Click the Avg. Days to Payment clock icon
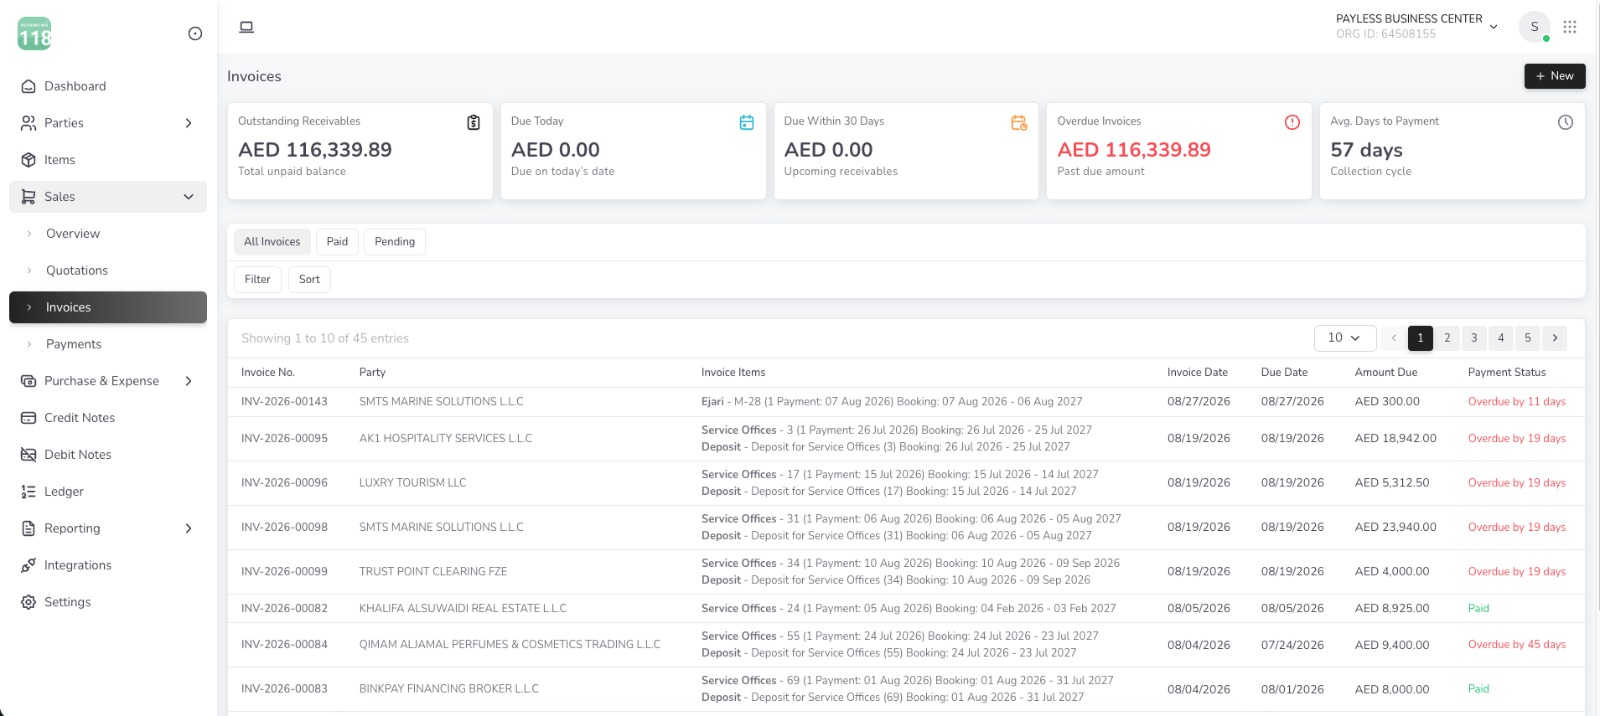The height and width of the screenshot is (716, 1600). [x=1565, y=122]
